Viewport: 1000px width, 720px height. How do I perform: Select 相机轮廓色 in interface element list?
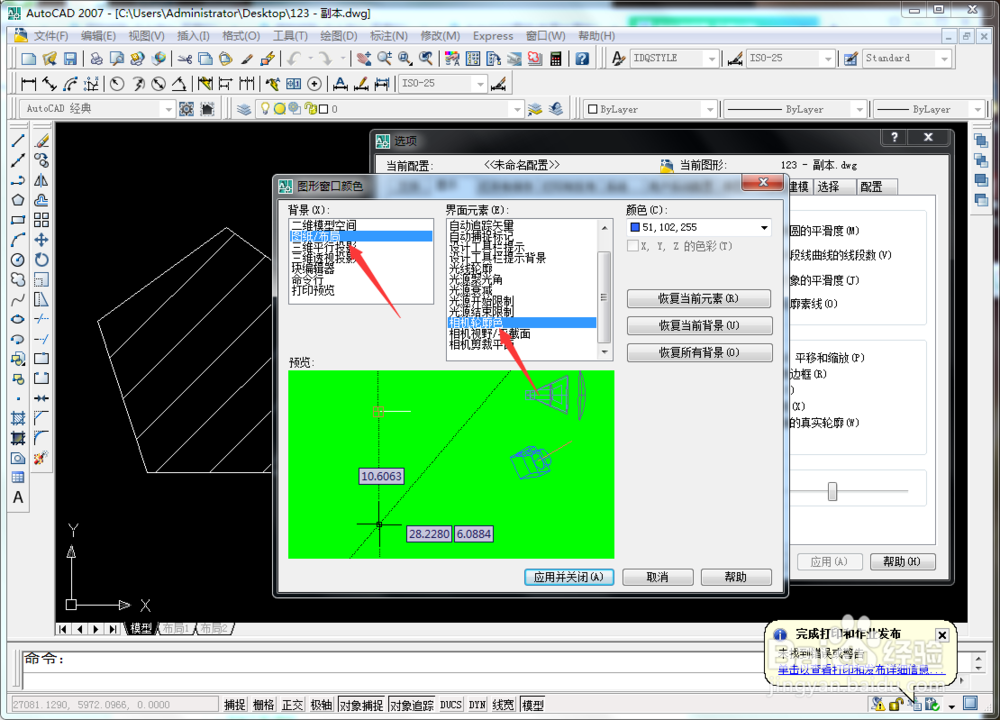522,323
